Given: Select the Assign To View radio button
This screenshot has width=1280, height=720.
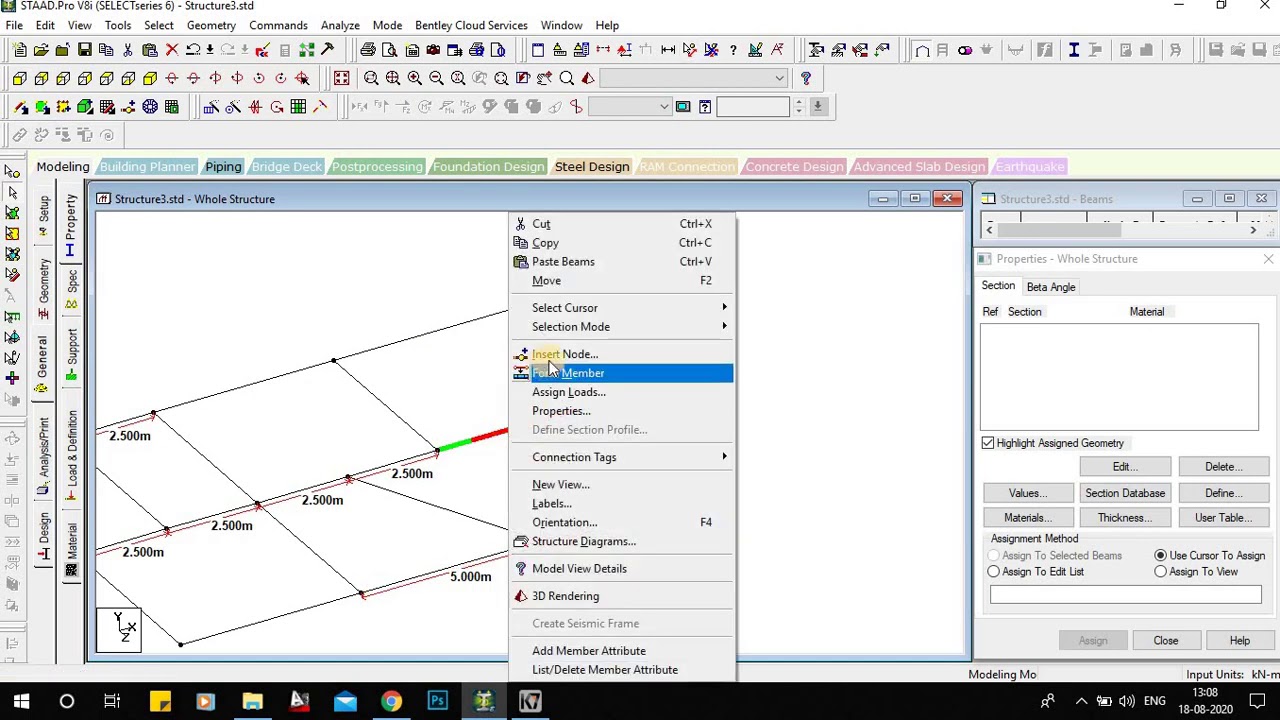Looking at the screenshot, I should click(1160, 572).
